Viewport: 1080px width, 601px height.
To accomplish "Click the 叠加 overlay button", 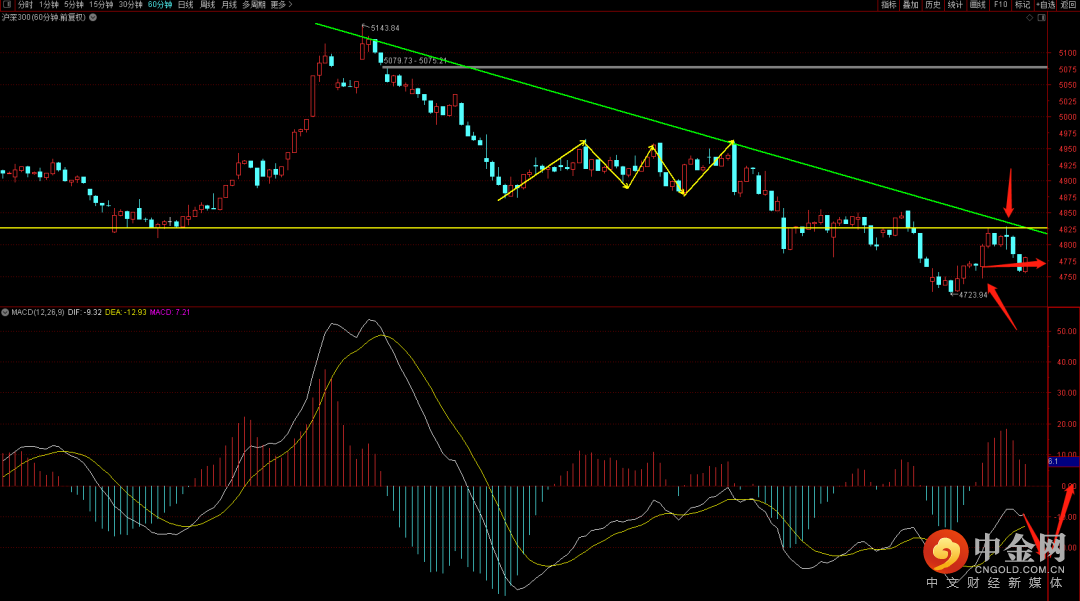I will pyautogui.click(x=911, y=5).
